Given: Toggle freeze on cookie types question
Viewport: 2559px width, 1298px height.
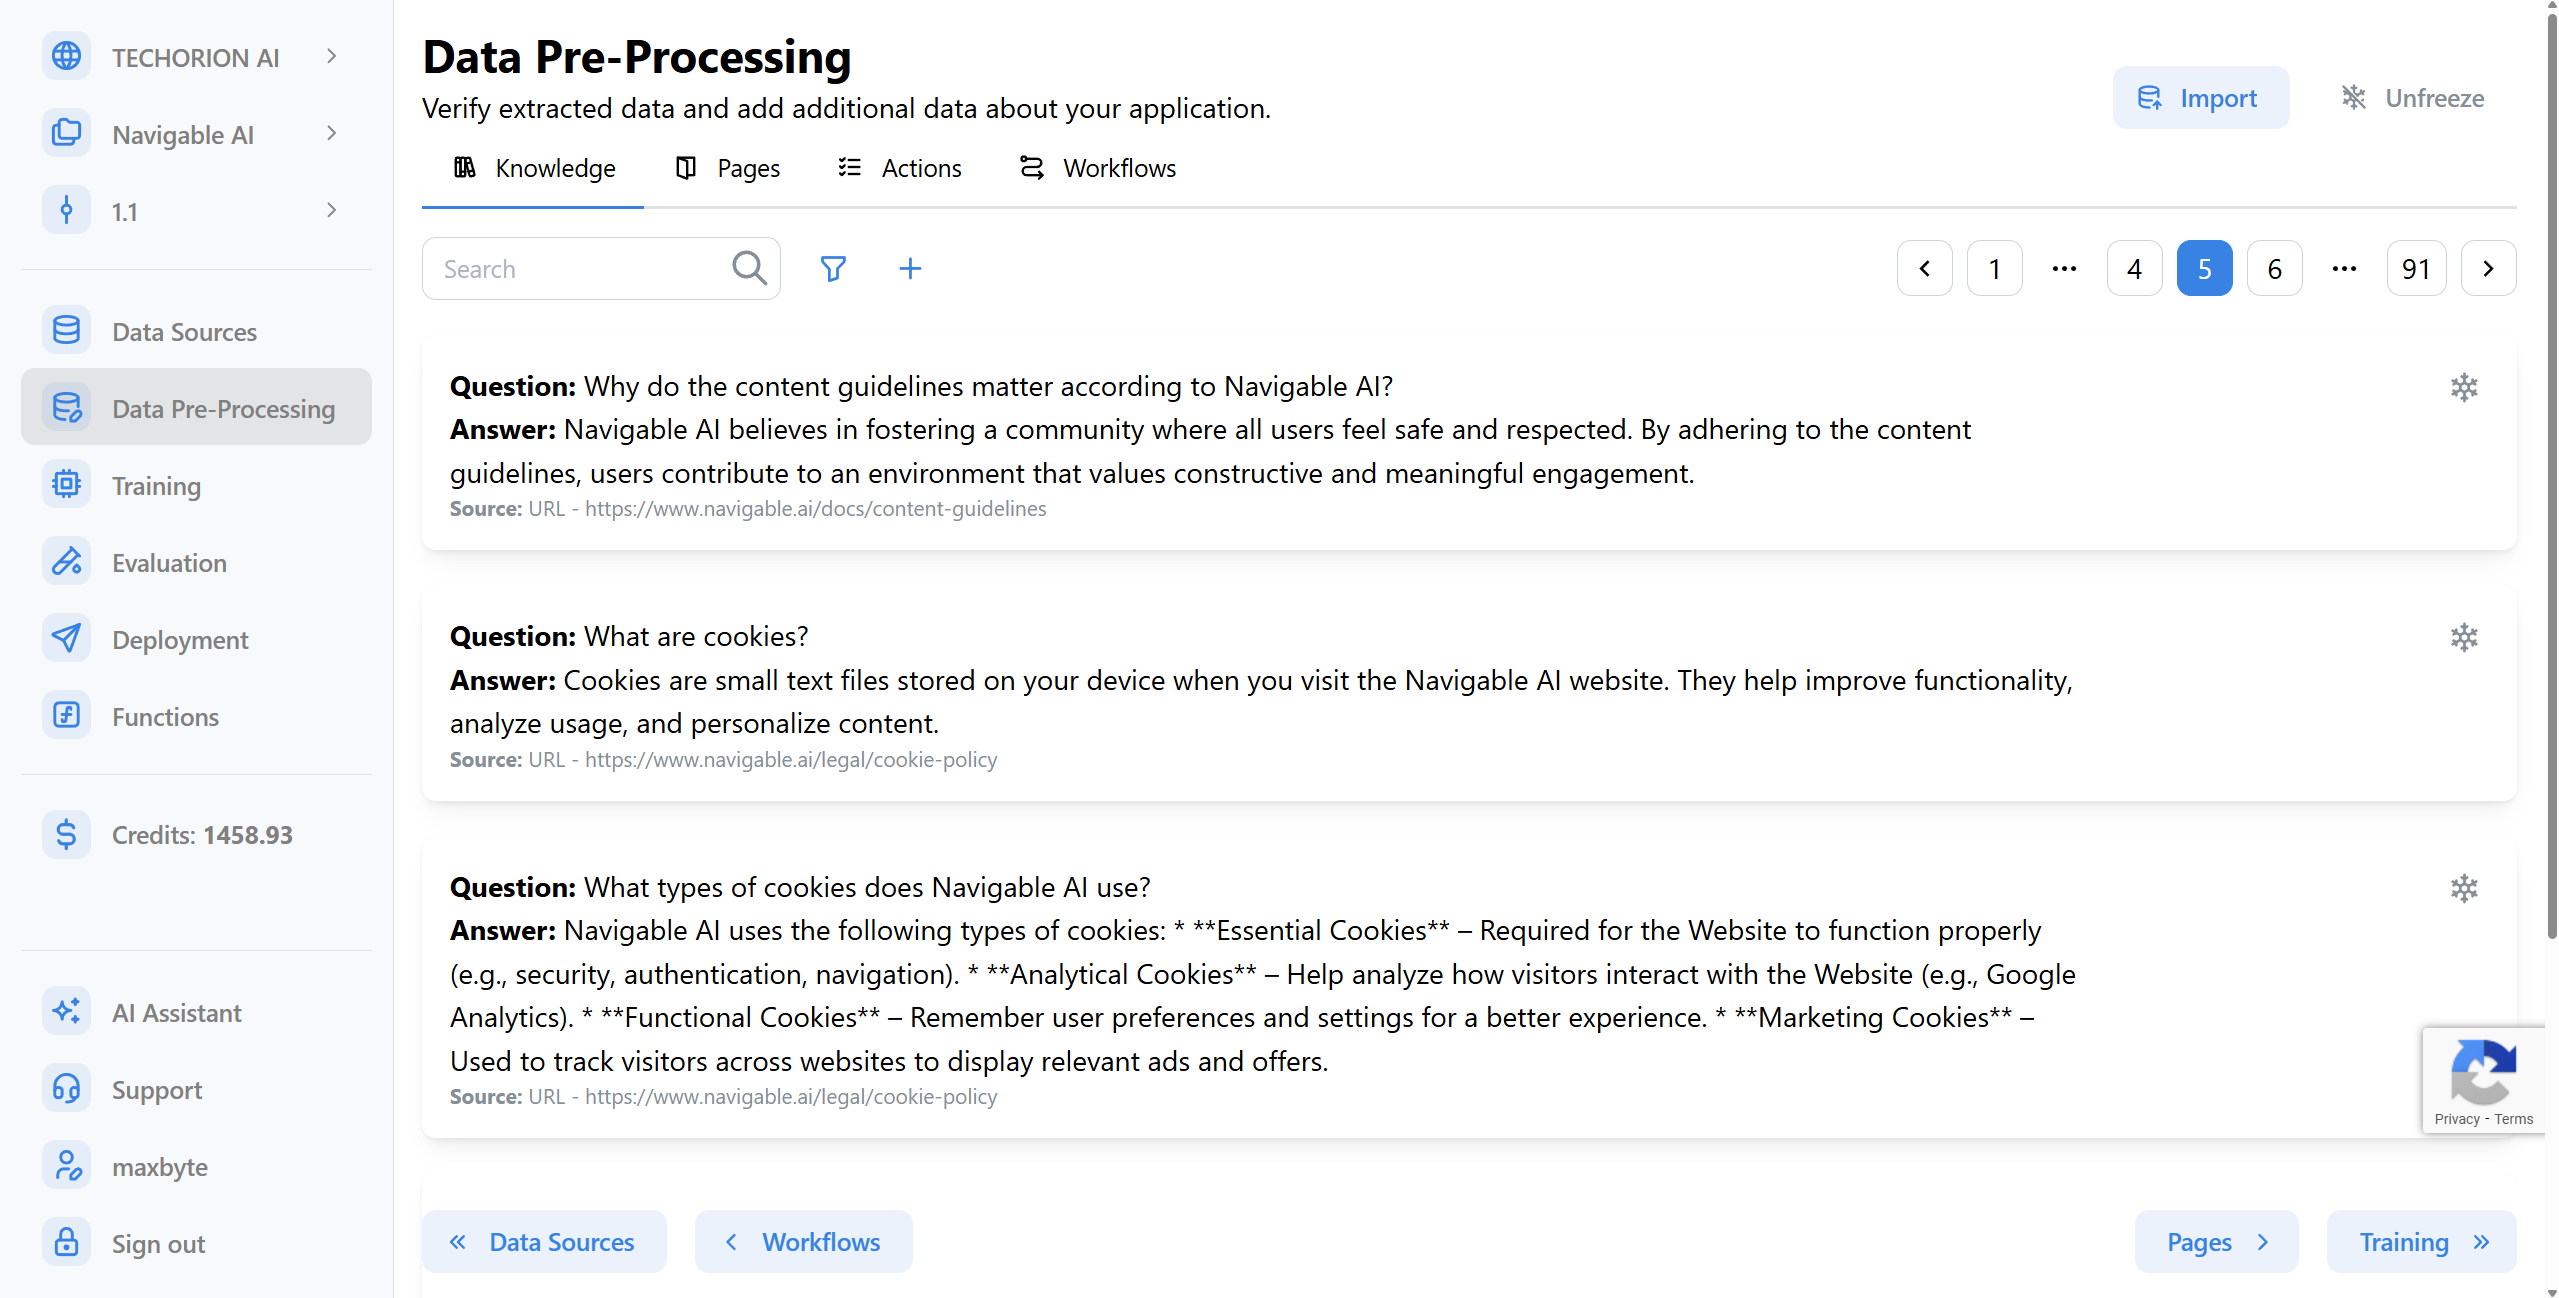Looking at the screenshot, I should [2464, 888].
